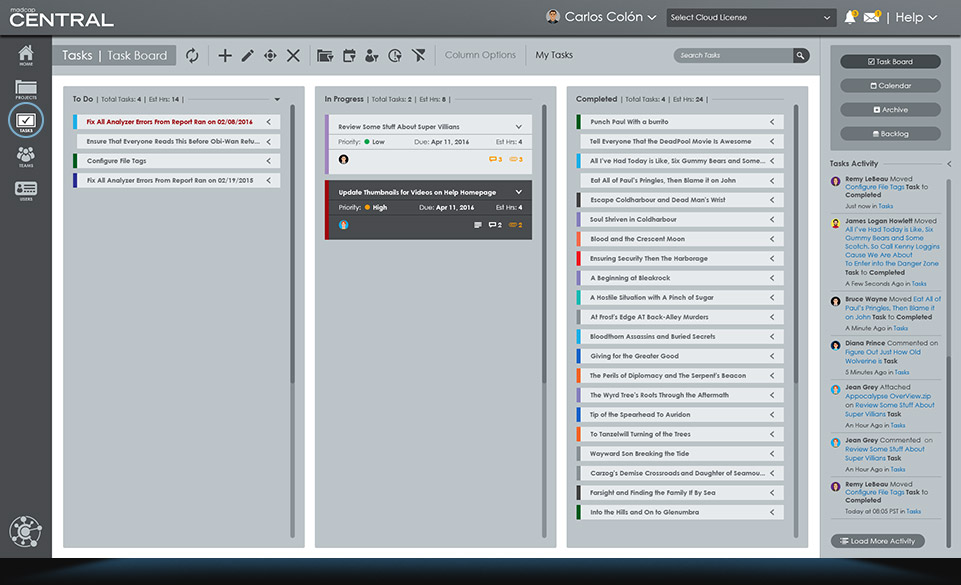Viewport: 961px width, 585px height.
Task: Open the My Tasks view
Action: pos(554,56)
